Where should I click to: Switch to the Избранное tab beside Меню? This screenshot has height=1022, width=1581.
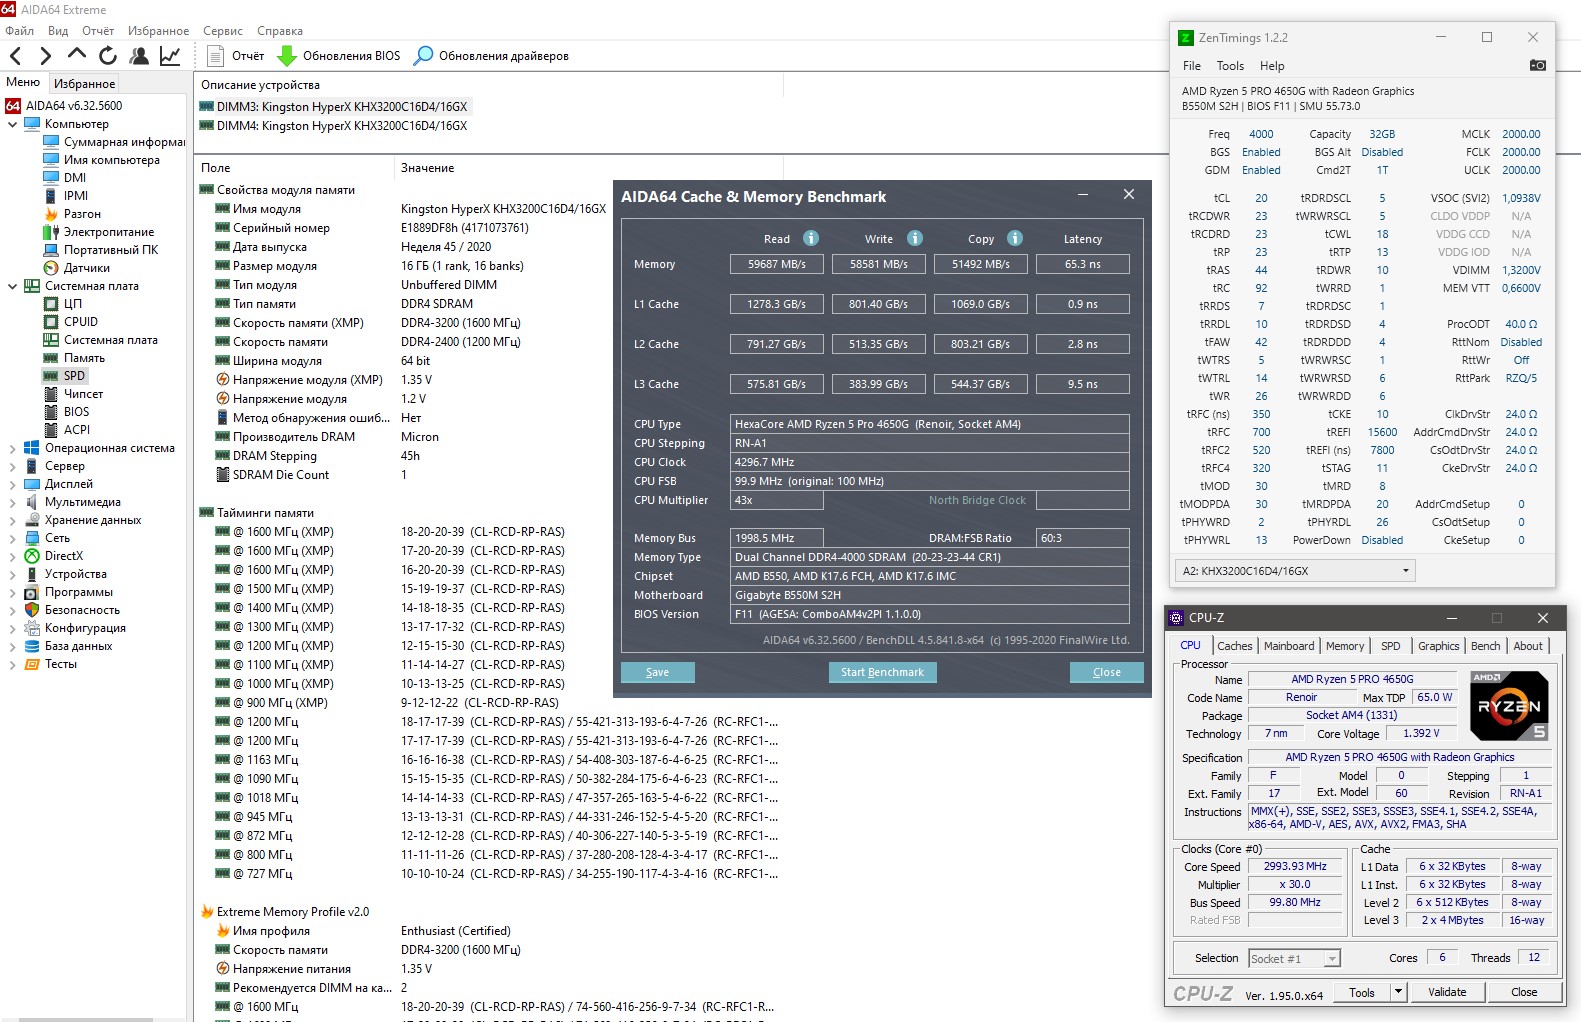pyautogui.click(x=84, y=84)
